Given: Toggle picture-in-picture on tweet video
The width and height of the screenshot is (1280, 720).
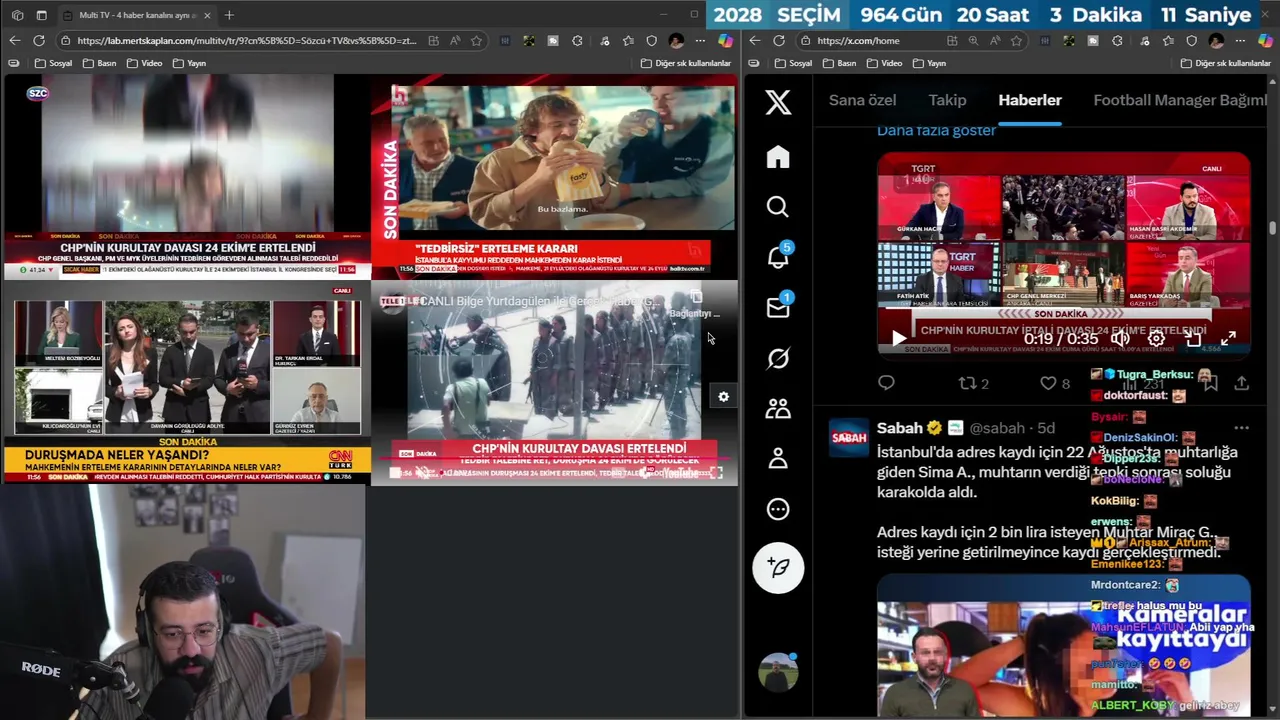Looking at the screenshot, I should pos(1193,339).
